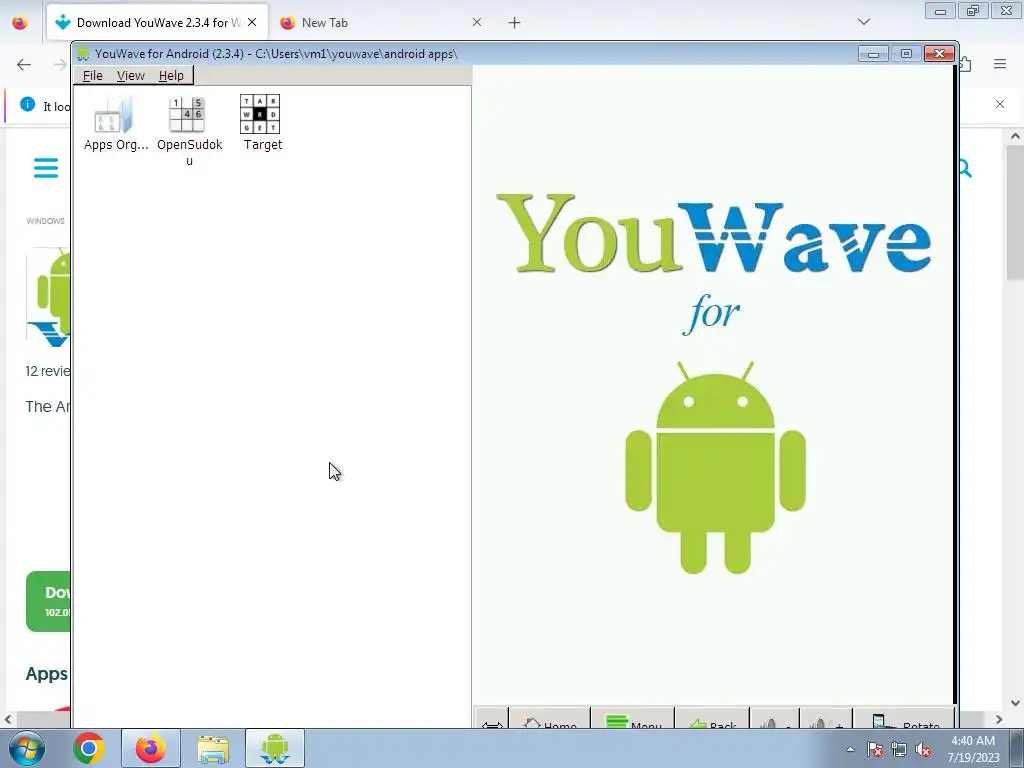Click the network tray icon

tap(899, 749)
